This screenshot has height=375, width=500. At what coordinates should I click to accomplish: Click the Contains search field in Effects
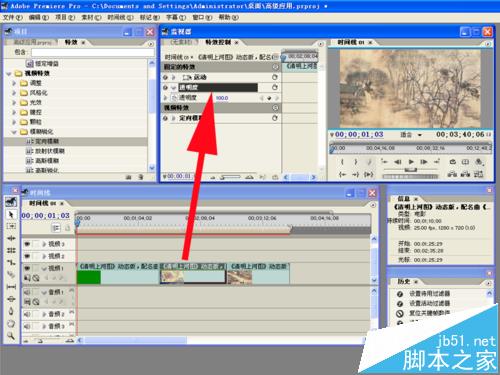coord(93,52)
